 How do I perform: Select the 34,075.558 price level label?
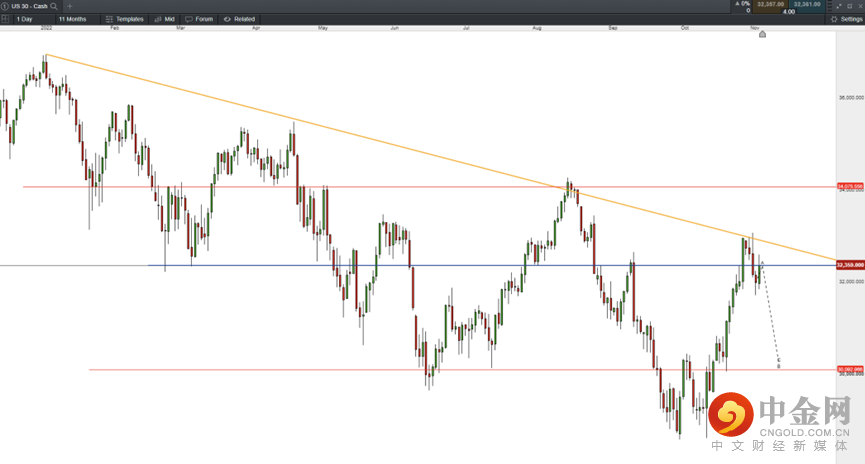coord(850,186)
